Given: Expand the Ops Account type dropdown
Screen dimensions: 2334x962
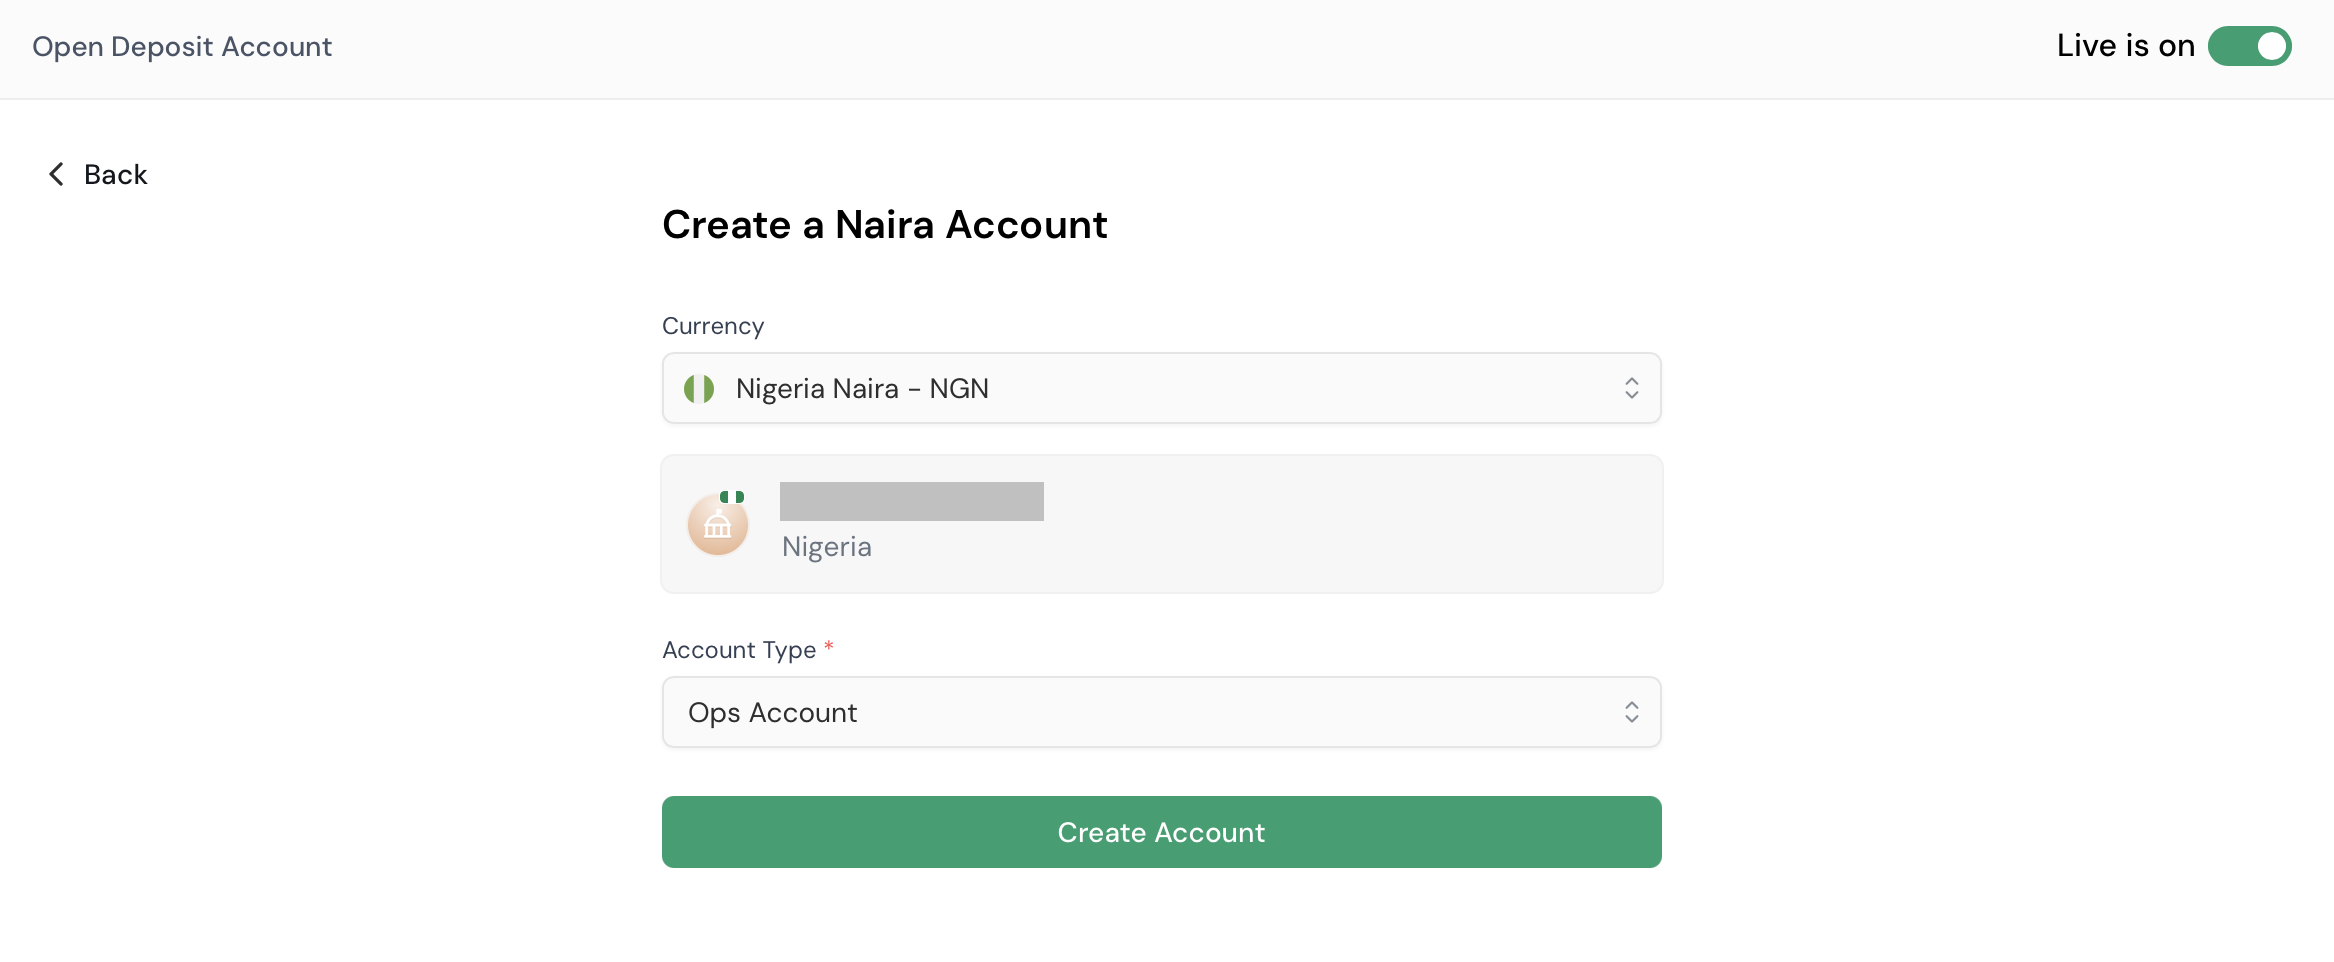Looking at the screenshot, I should (1160, 712).
